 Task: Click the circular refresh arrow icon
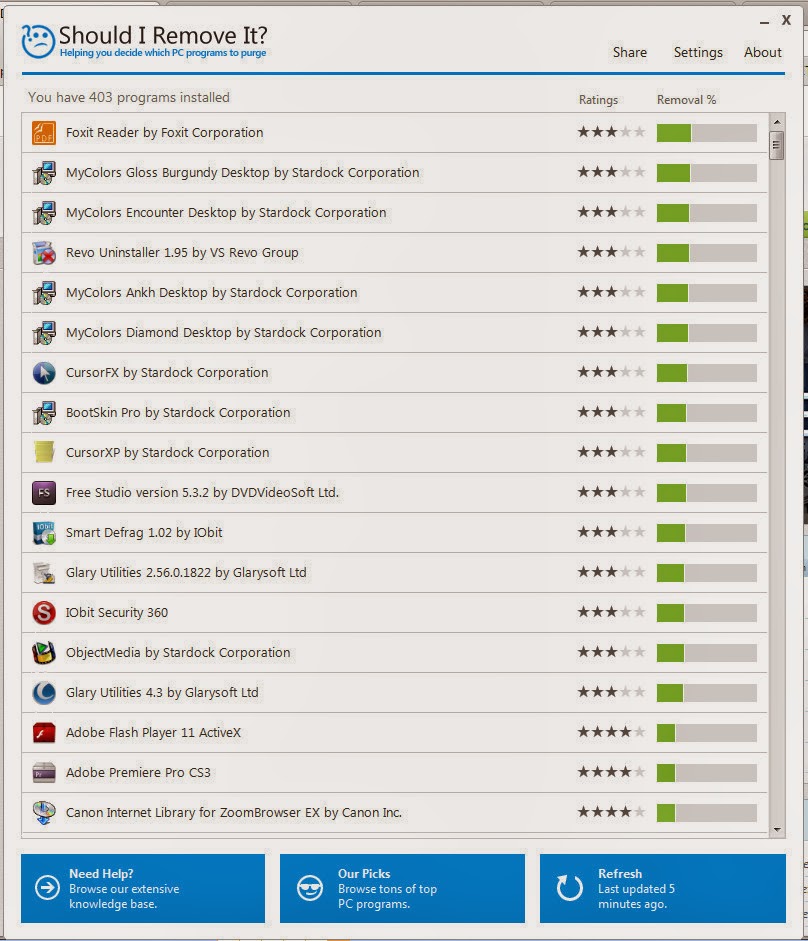click(569, 888)
